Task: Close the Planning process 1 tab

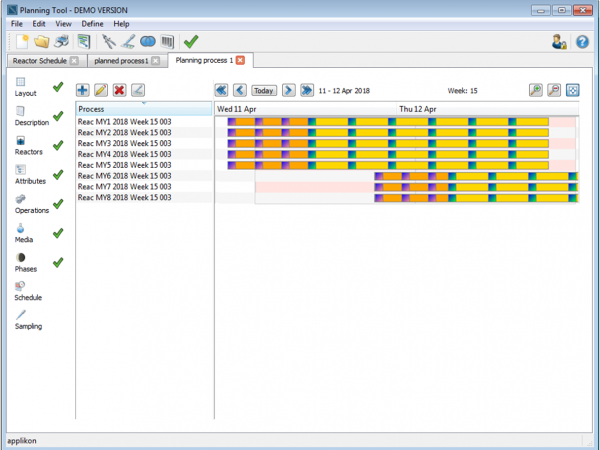Action: [240, 60]
